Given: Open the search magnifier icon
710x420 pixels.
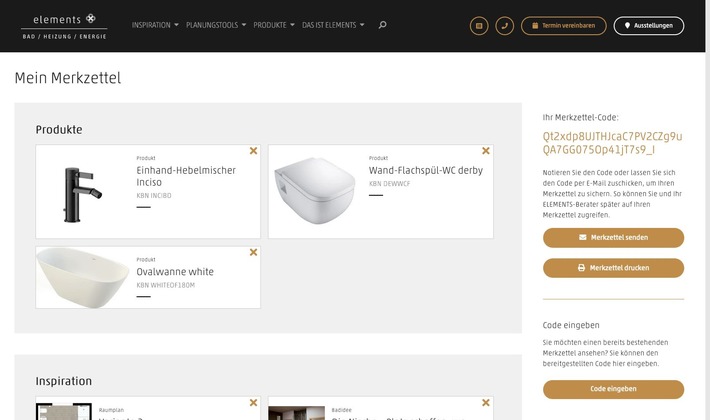Looking at the screenshot, I should (382, 25).
